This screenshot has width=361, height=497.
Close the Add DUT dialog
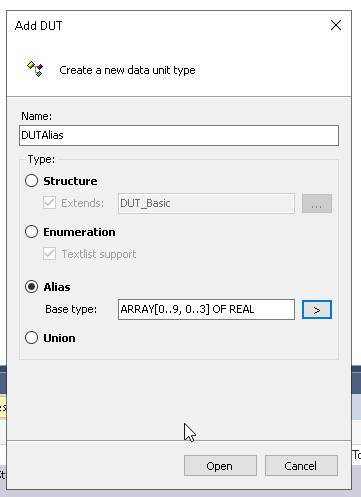[x=336, y=25]
